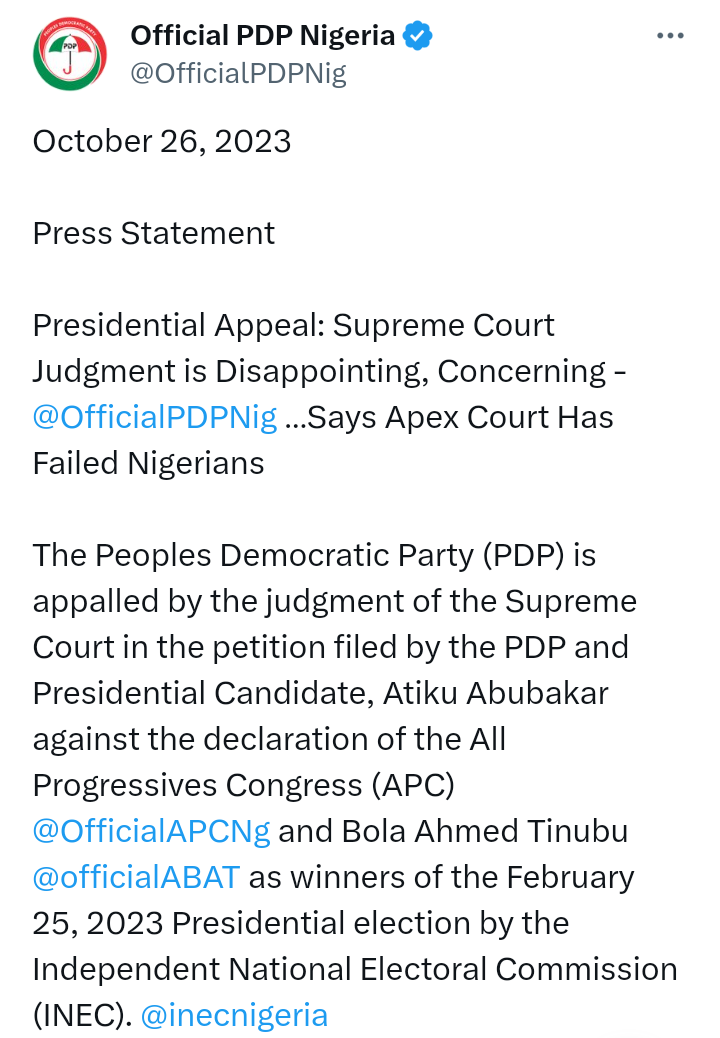Click the PDP umbrella profile avatar
This screenshot has width=720, height=1038.
68,54
